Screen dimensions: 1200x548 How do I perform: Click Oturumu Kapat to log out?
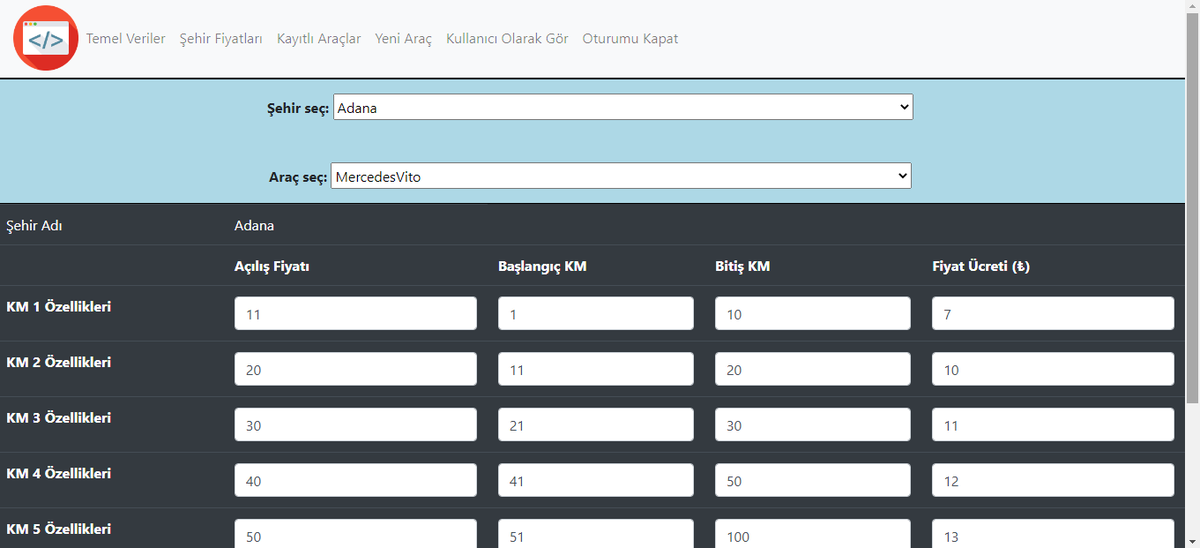630,39
